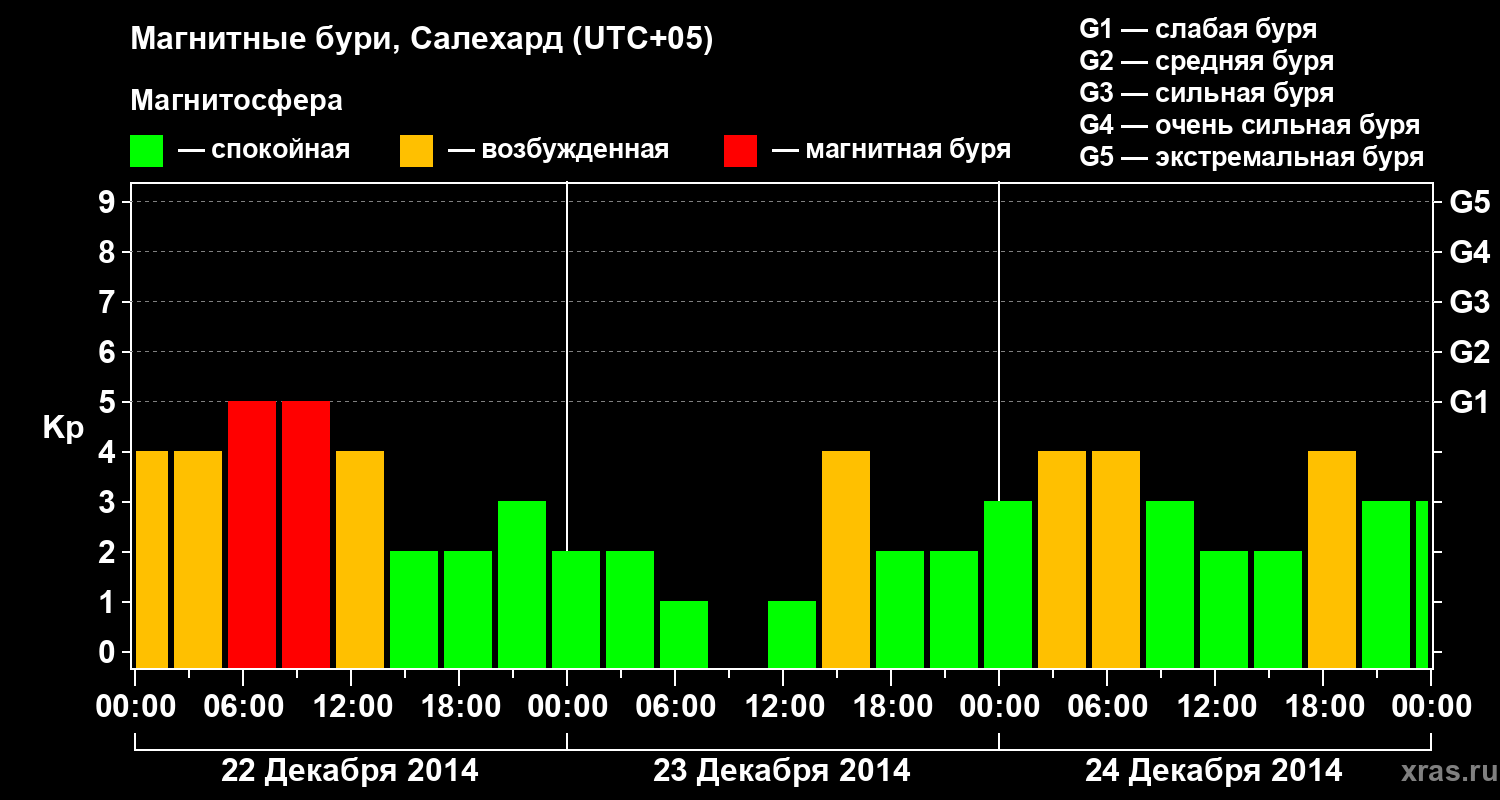Click the orange bar at 18:00 on 24 December
This screenshot has width=1500, height=800.
pos(1332,560)
